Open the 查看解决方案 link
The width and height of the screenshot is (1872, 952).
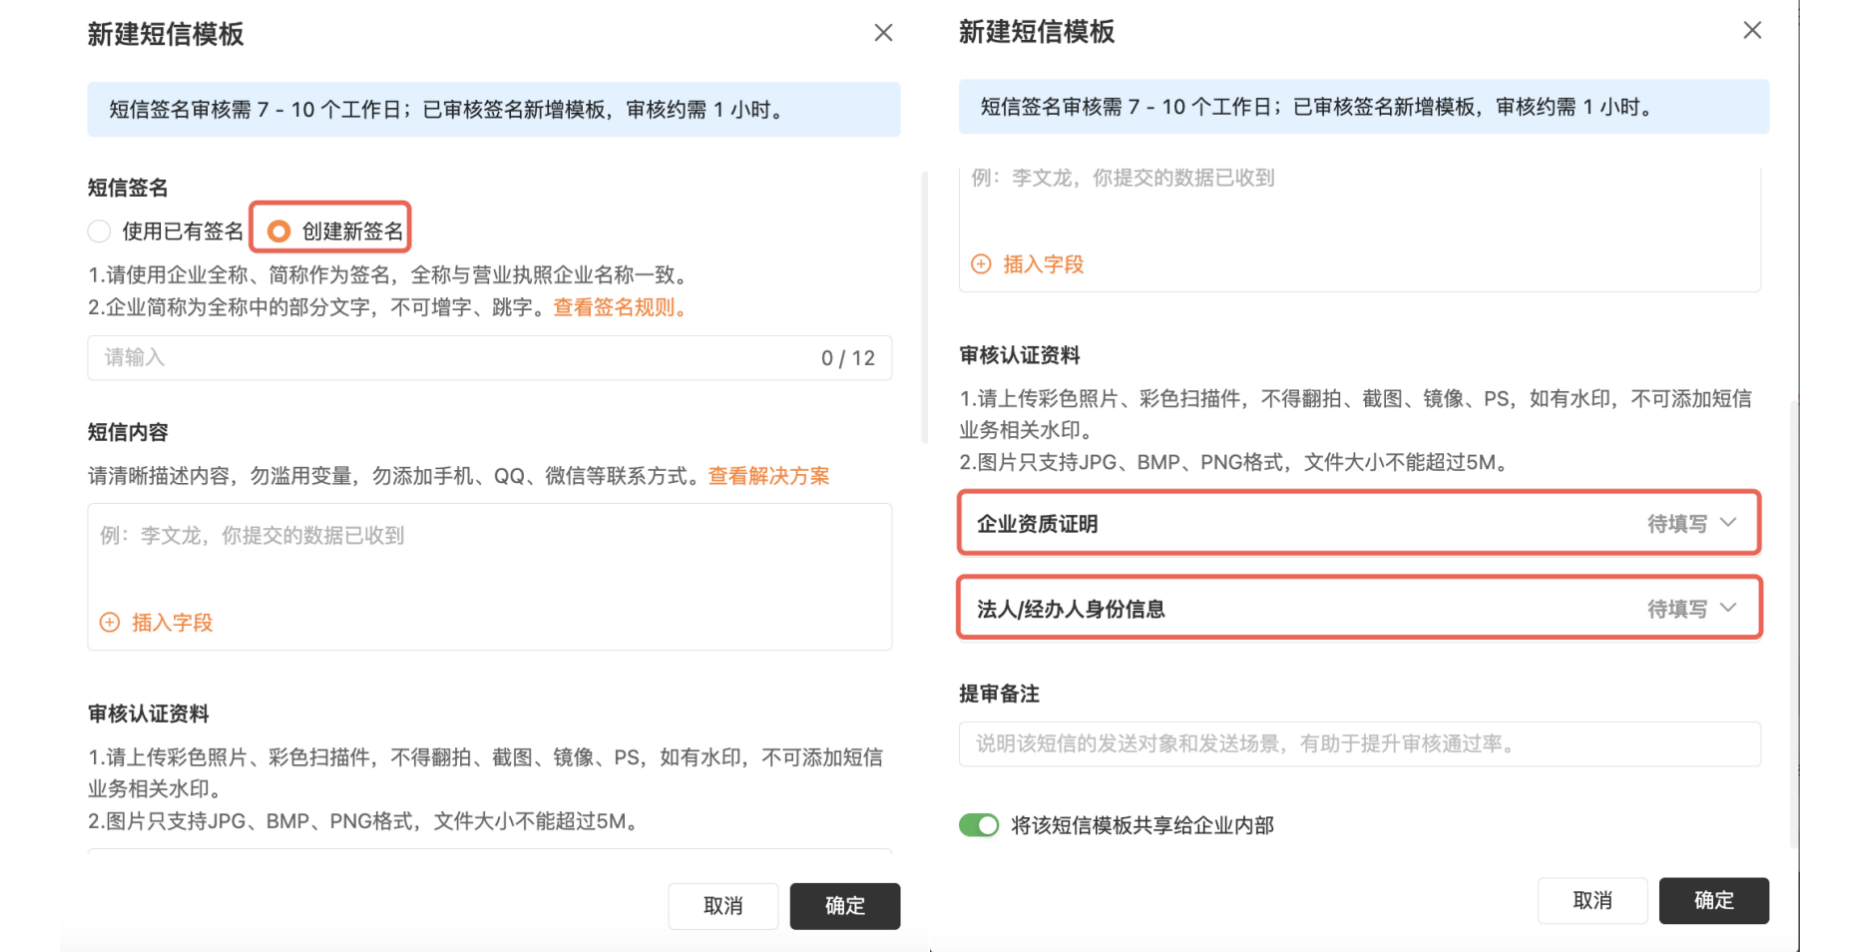(x=769, y=476)
